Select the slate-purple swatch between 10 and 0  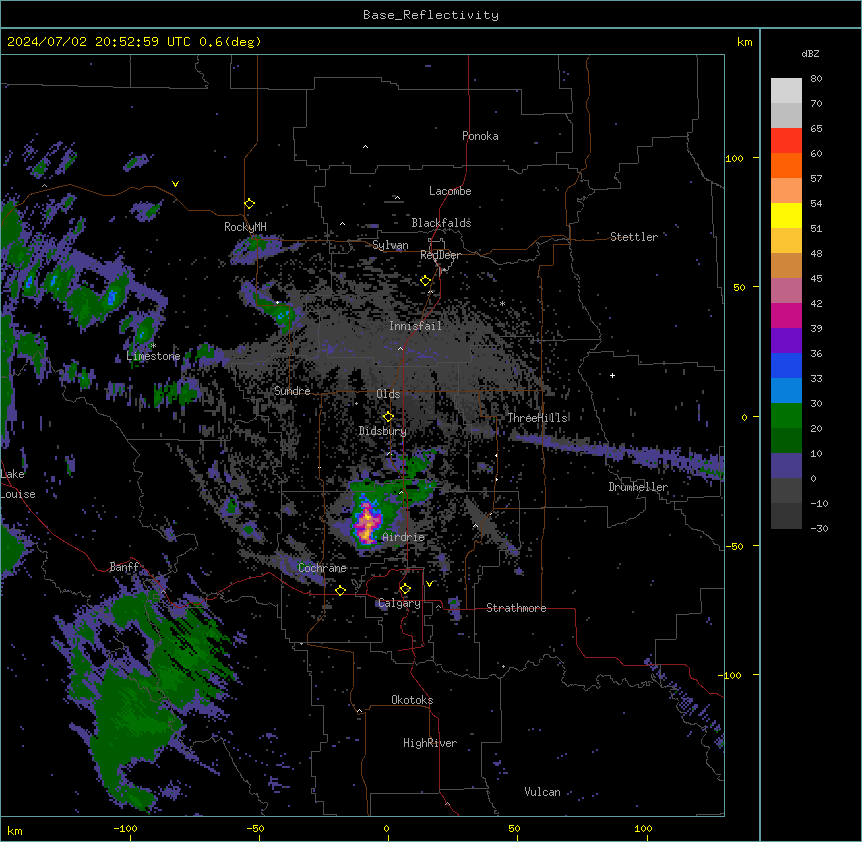[786, 466]
